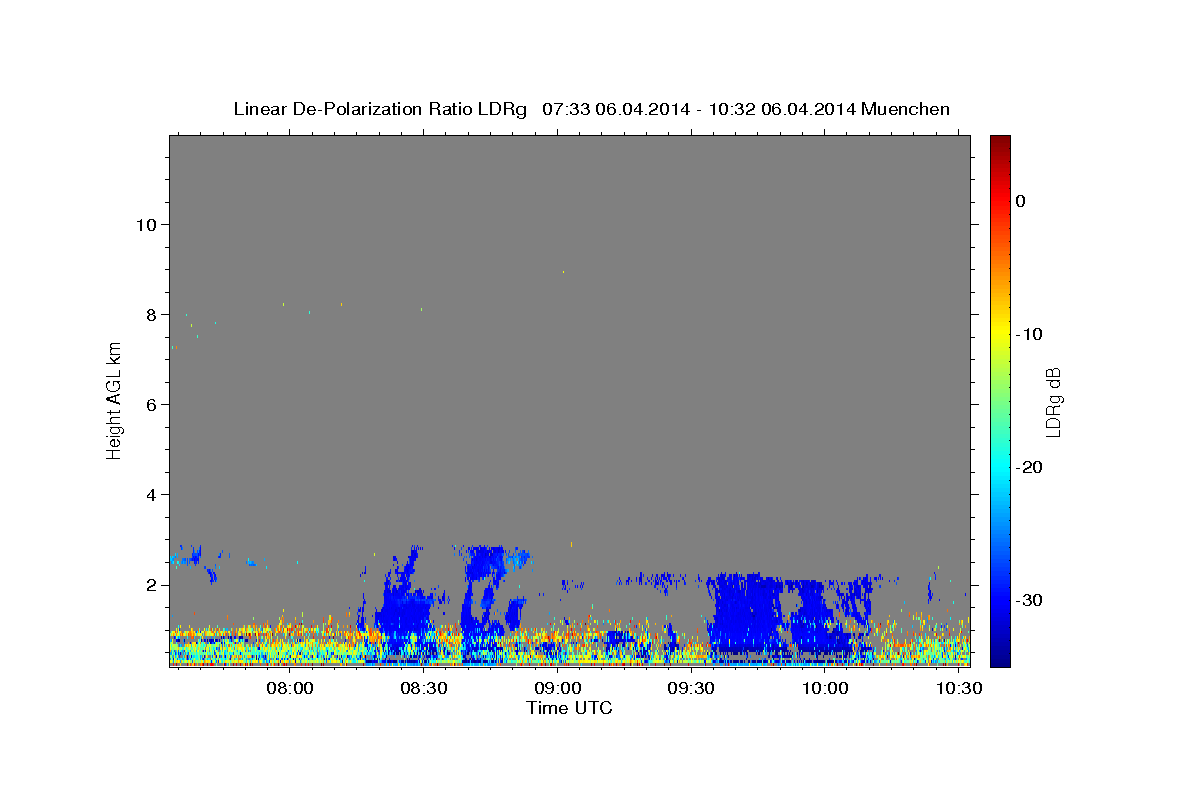Viewport: 1200px width, 800px height.
Task: Click the 09:00 time axis label
Action: (x=558, y=689)
